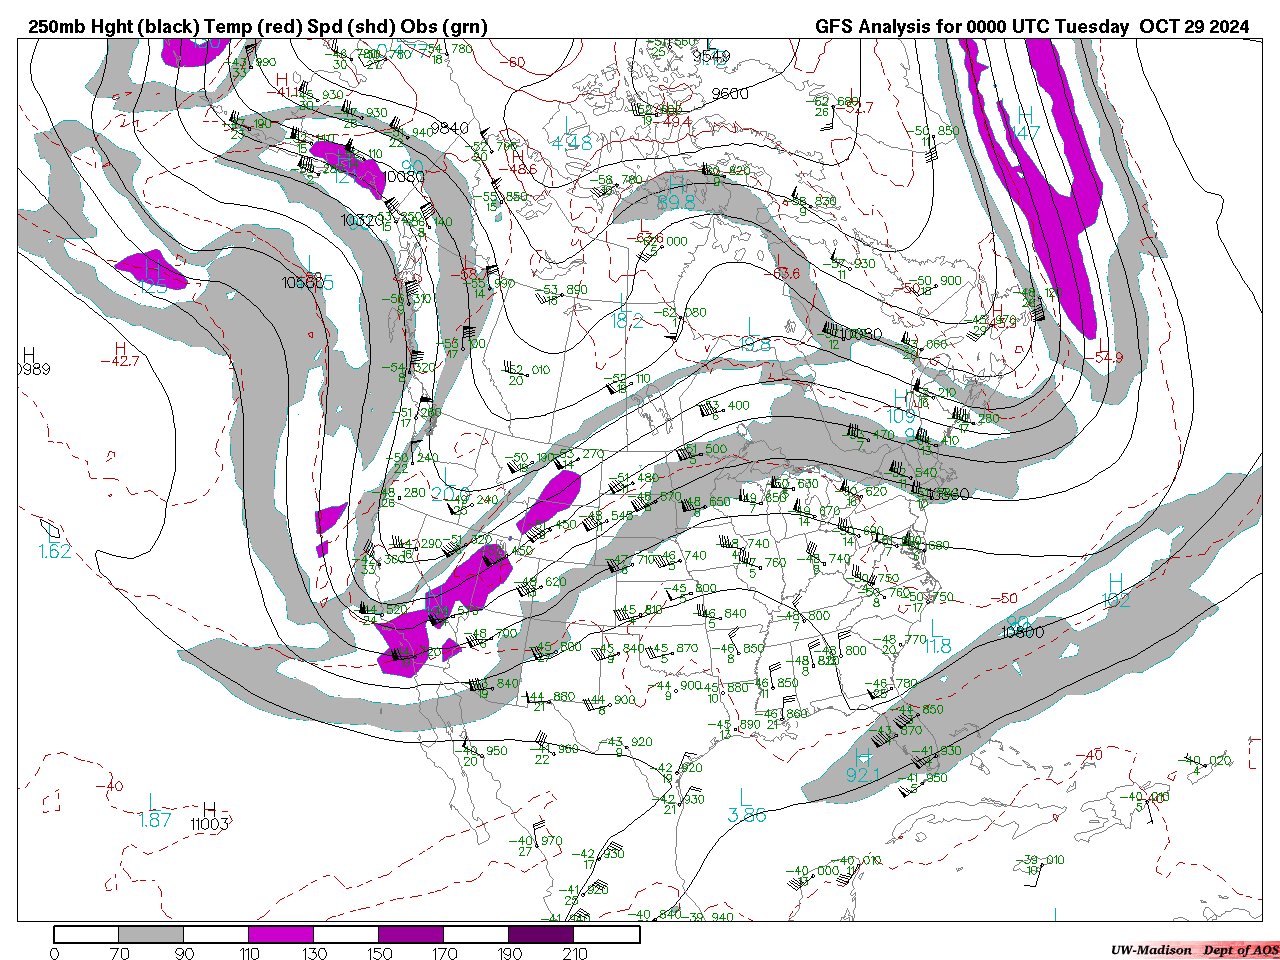
Task: Select the GFS Analysis date header text
Action: pos(1031,27)
